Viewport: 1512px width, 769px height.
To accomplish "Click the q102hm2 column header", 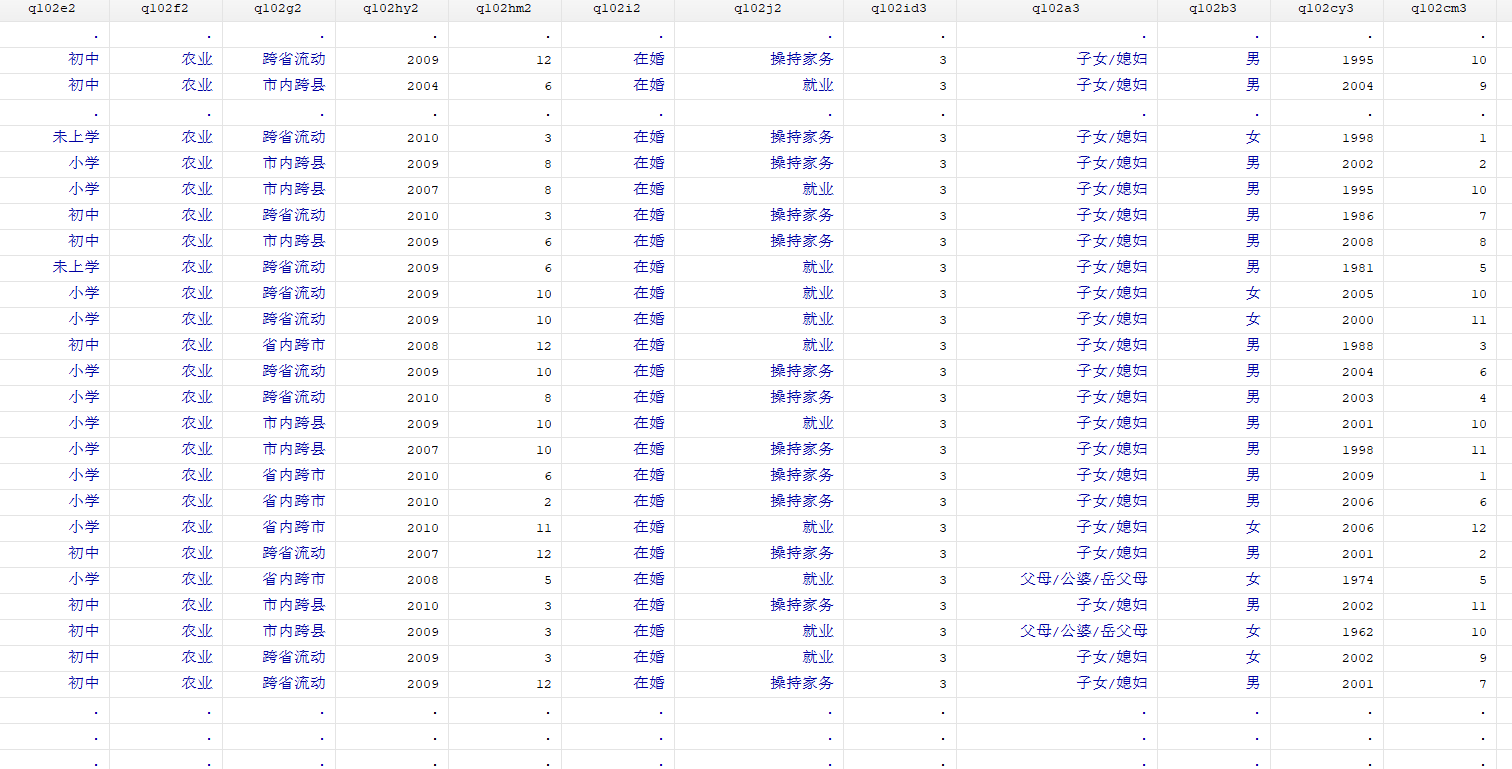I will (x=504, y=9).
